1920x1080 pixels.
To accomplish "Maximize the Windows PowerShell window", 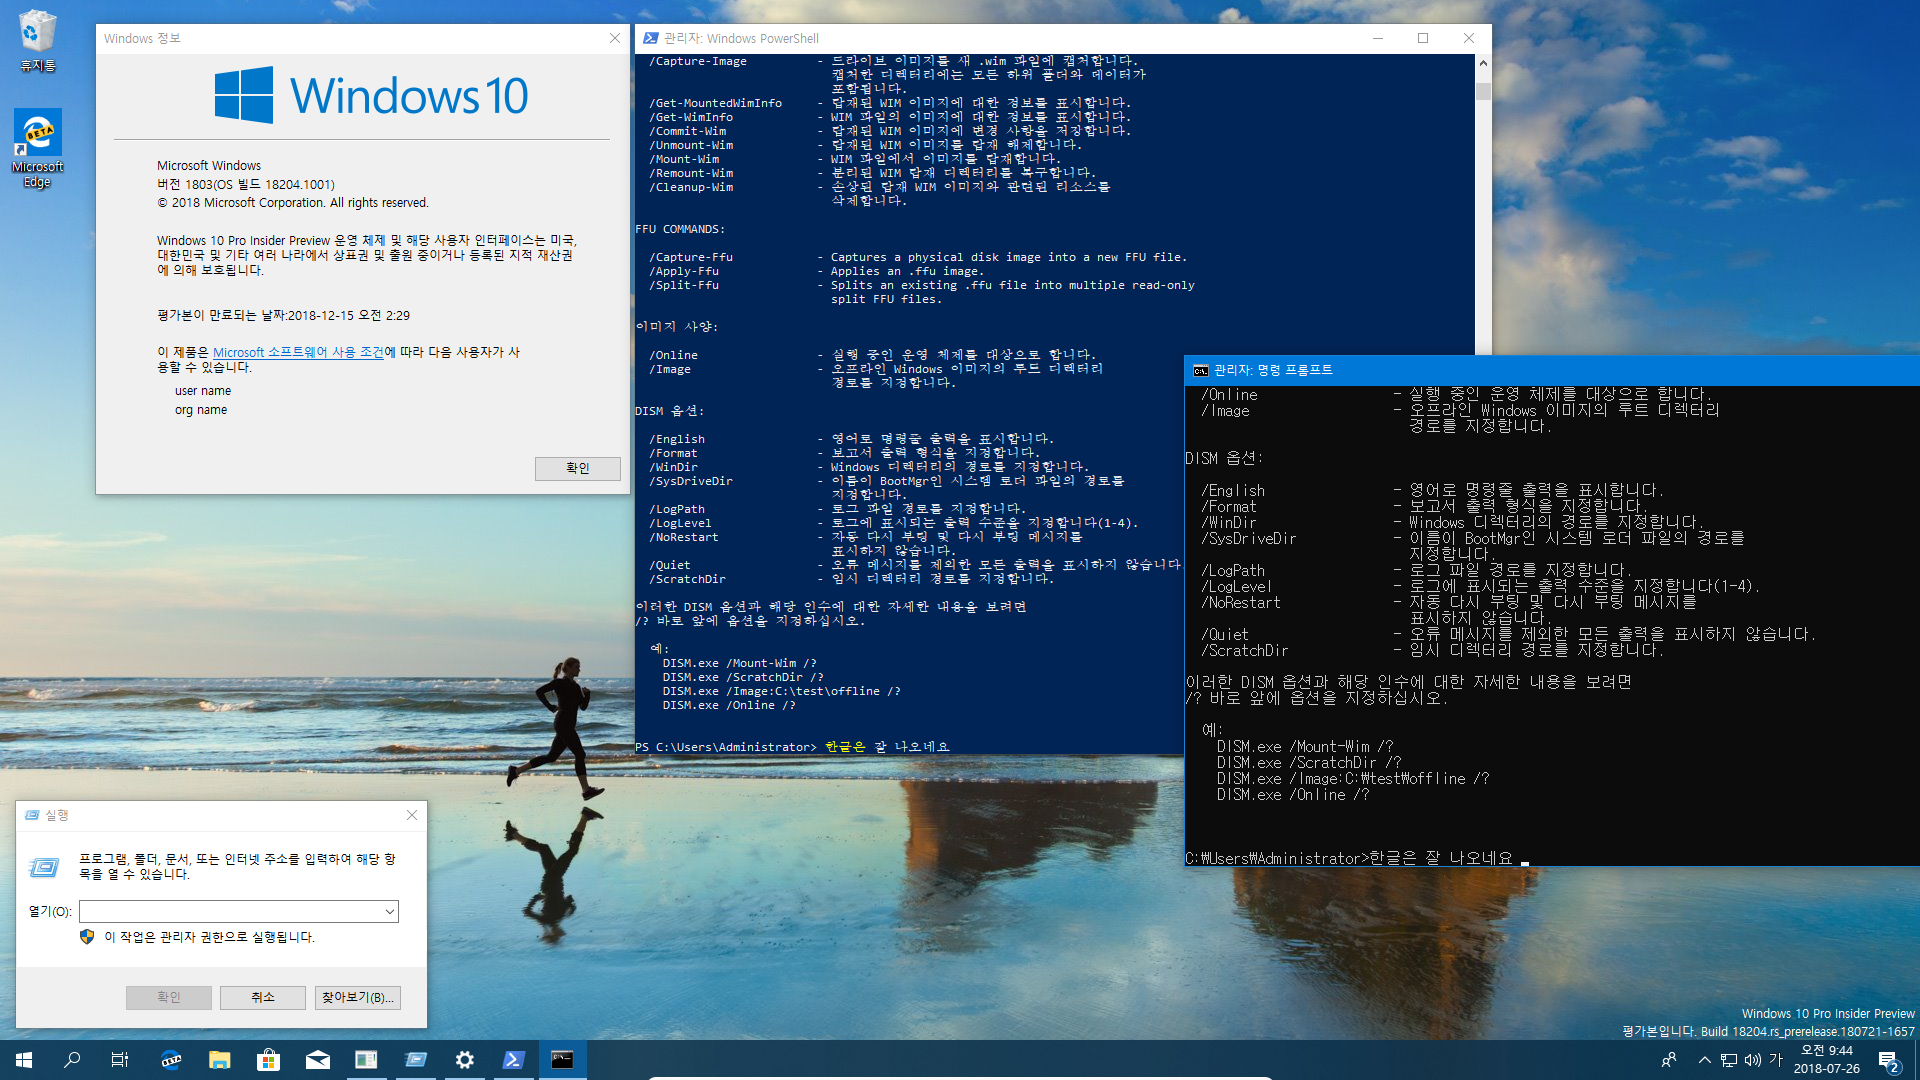I will click(1423, 38).
